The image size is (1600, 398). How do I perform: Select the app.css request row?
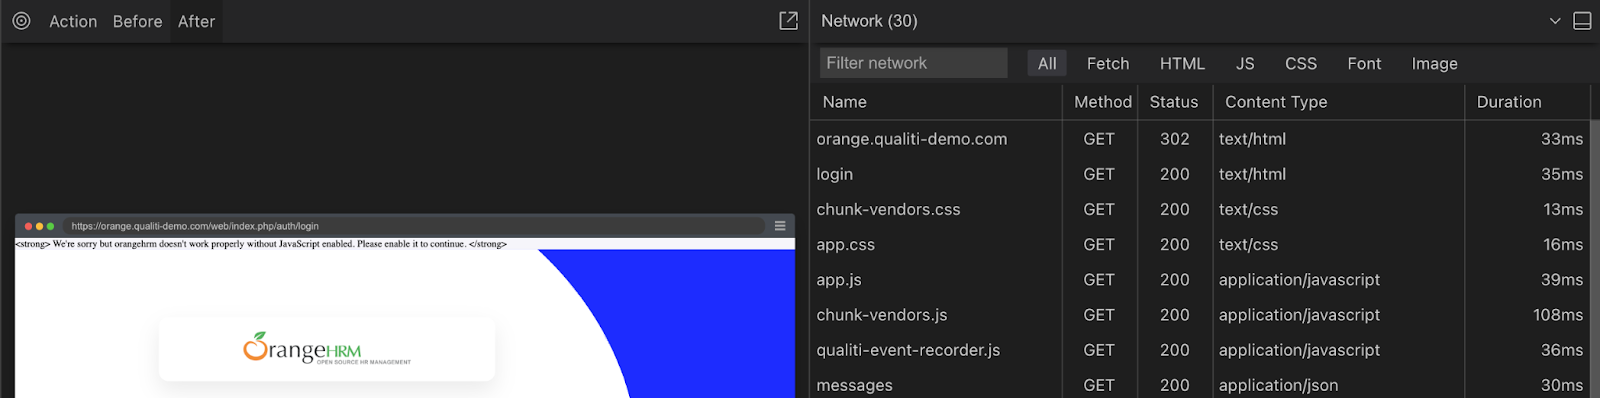[x=1200, y=244]
